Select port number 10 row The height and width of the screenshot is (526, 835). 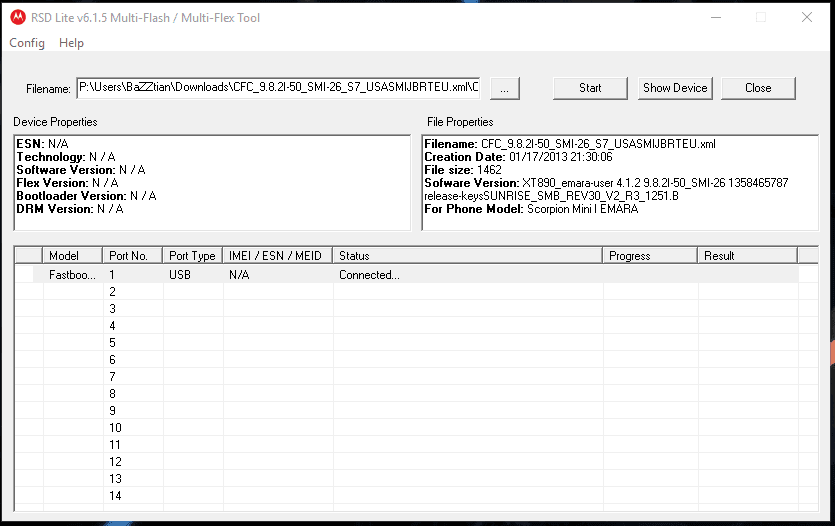[x=407, y=428]
